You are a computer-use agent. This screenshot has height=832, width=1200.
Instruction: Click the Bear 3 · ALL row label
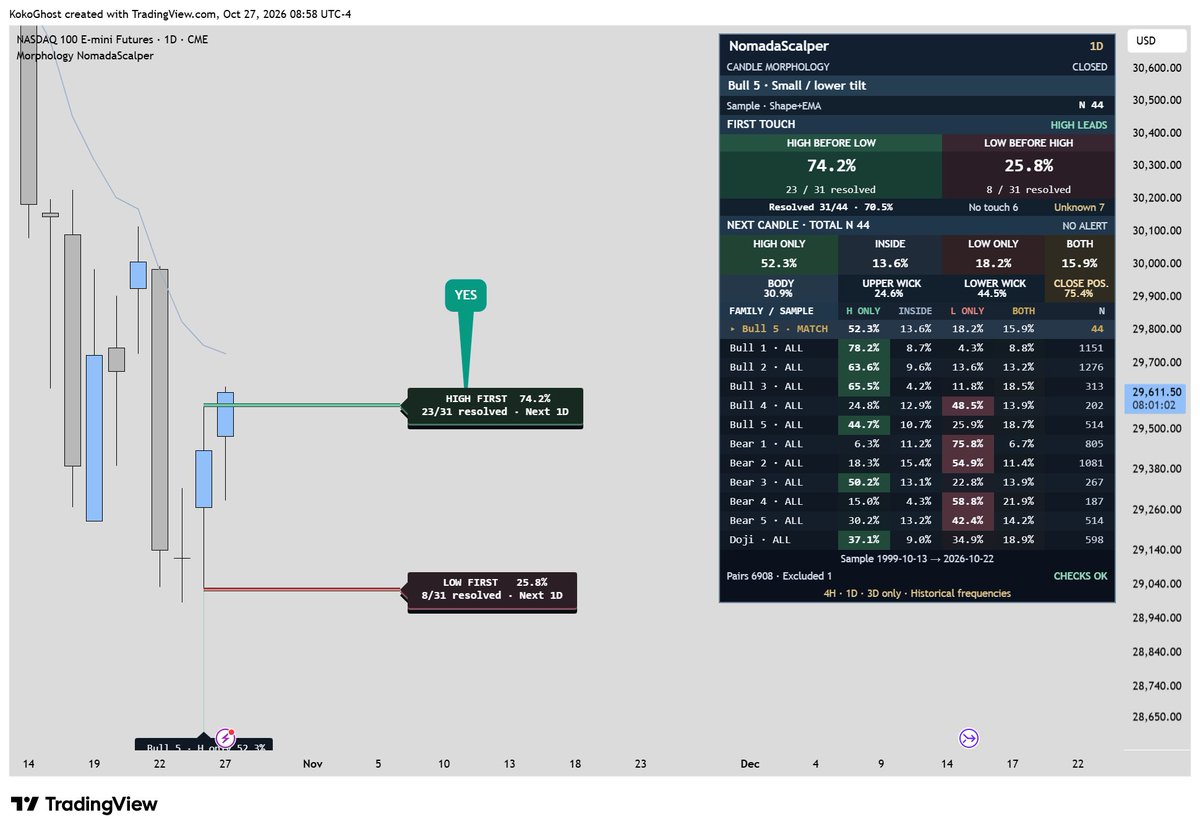(x=766, y=482)
